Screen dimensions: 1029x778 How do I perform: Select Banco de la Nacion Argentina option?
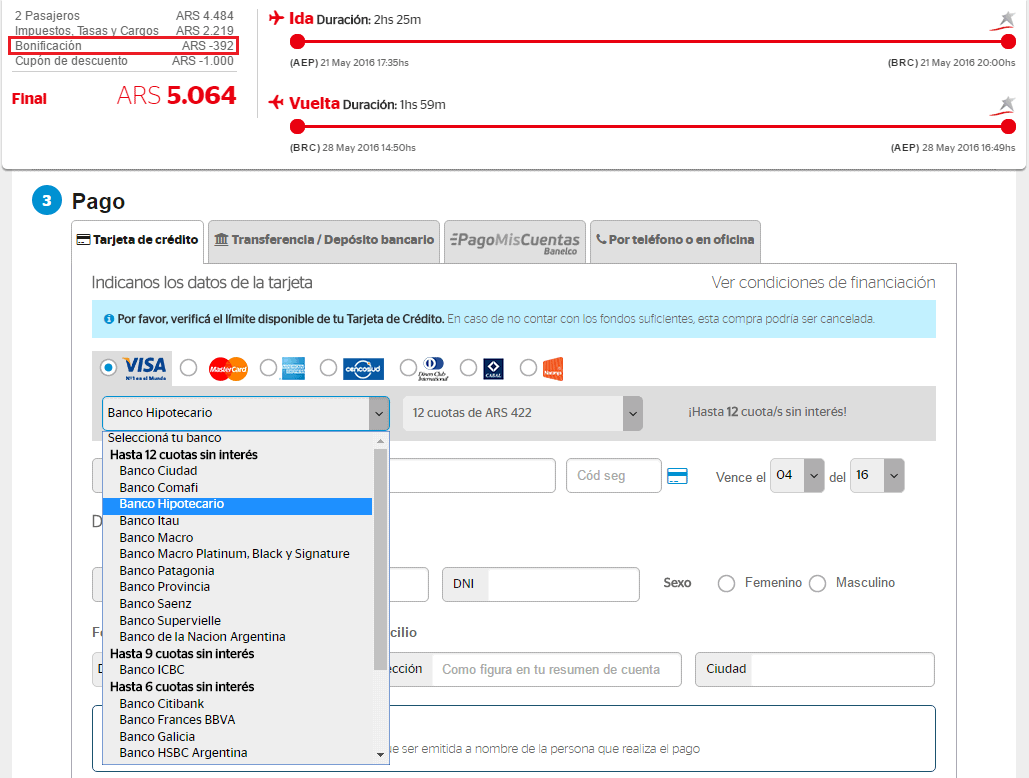[x=238, y=637]
